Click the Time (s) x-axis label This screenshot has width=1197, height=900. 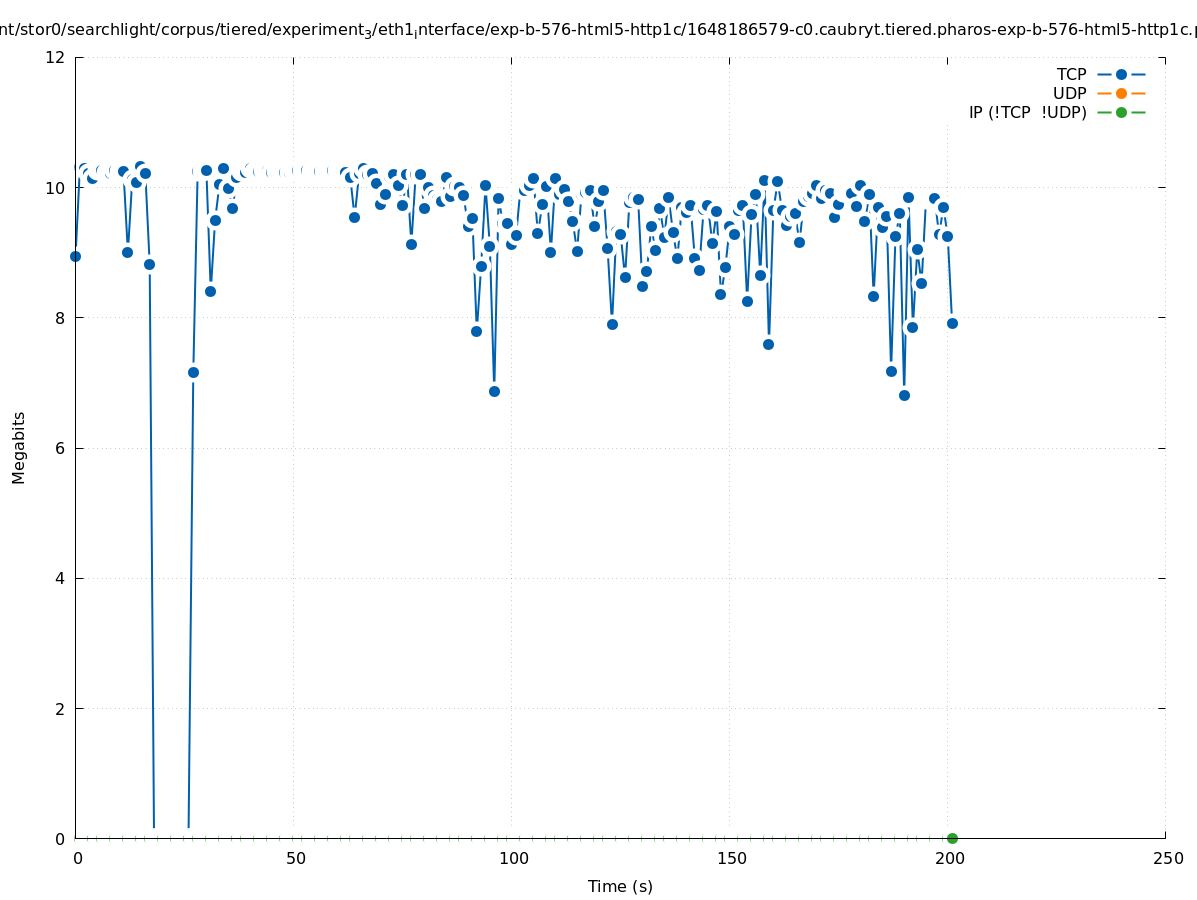click(x=620, y=886)
